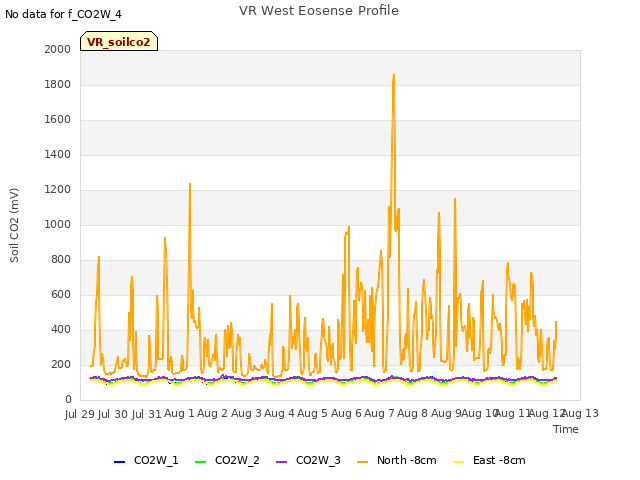Toggle East -8cm legend entry
The width and height of the screenshot is (640, 480).
pos(489,460)
